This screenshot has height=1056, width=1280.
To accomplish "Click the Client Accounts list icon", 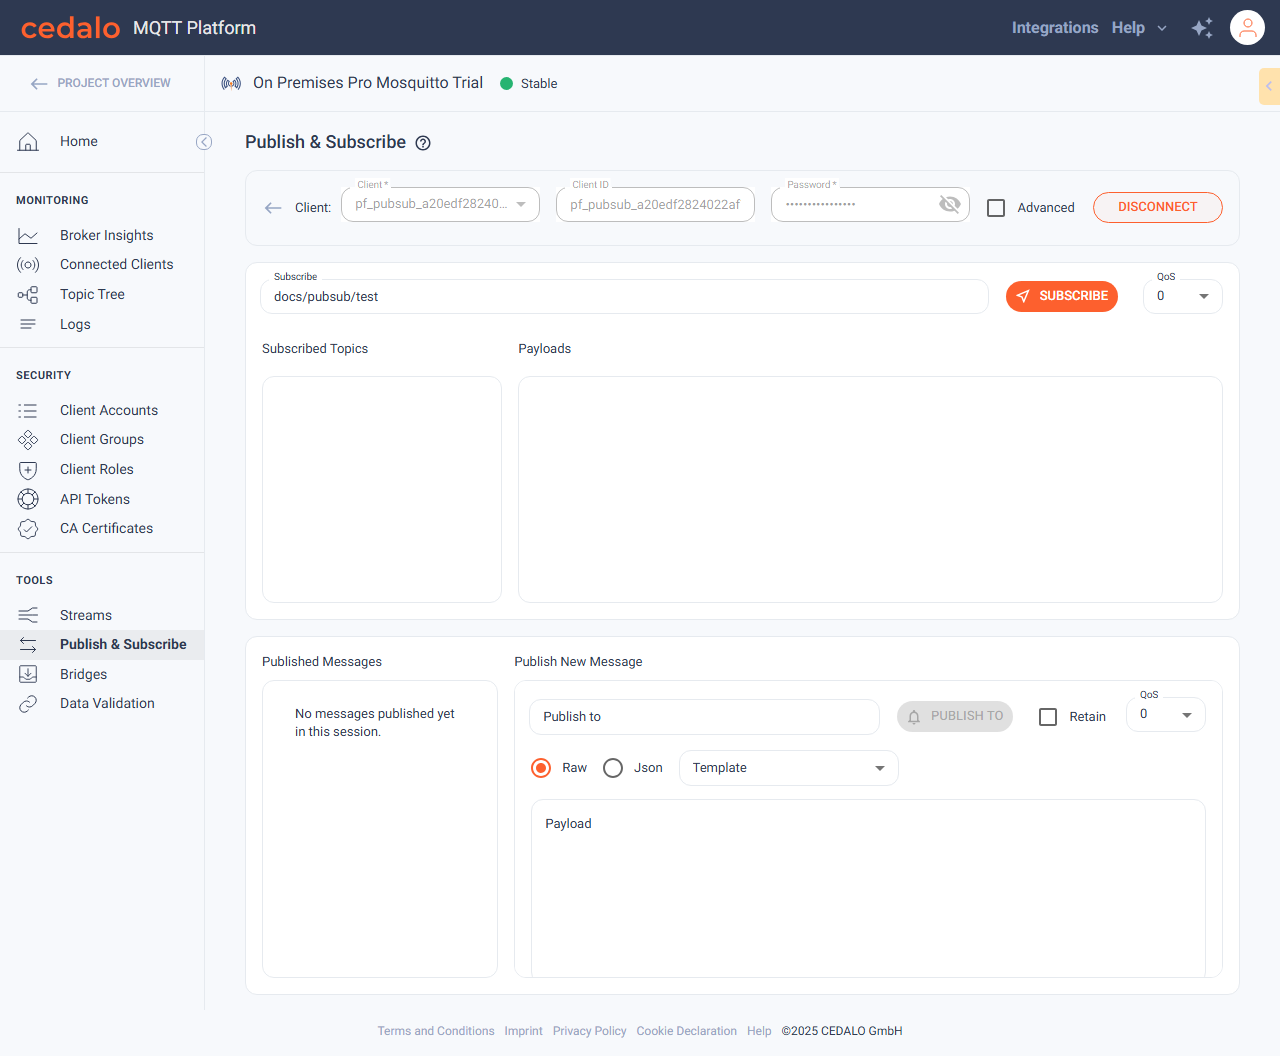I will coord(28,411).
